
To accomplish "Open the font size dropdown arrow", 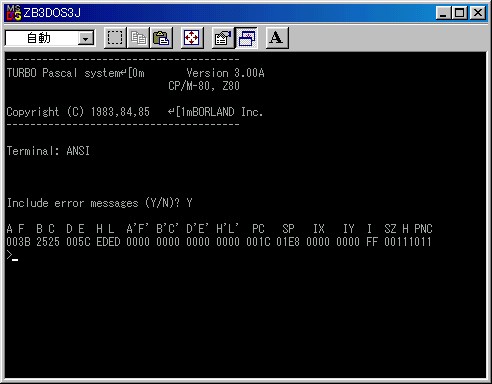I will pyautogui.click(x=86, y=39).
